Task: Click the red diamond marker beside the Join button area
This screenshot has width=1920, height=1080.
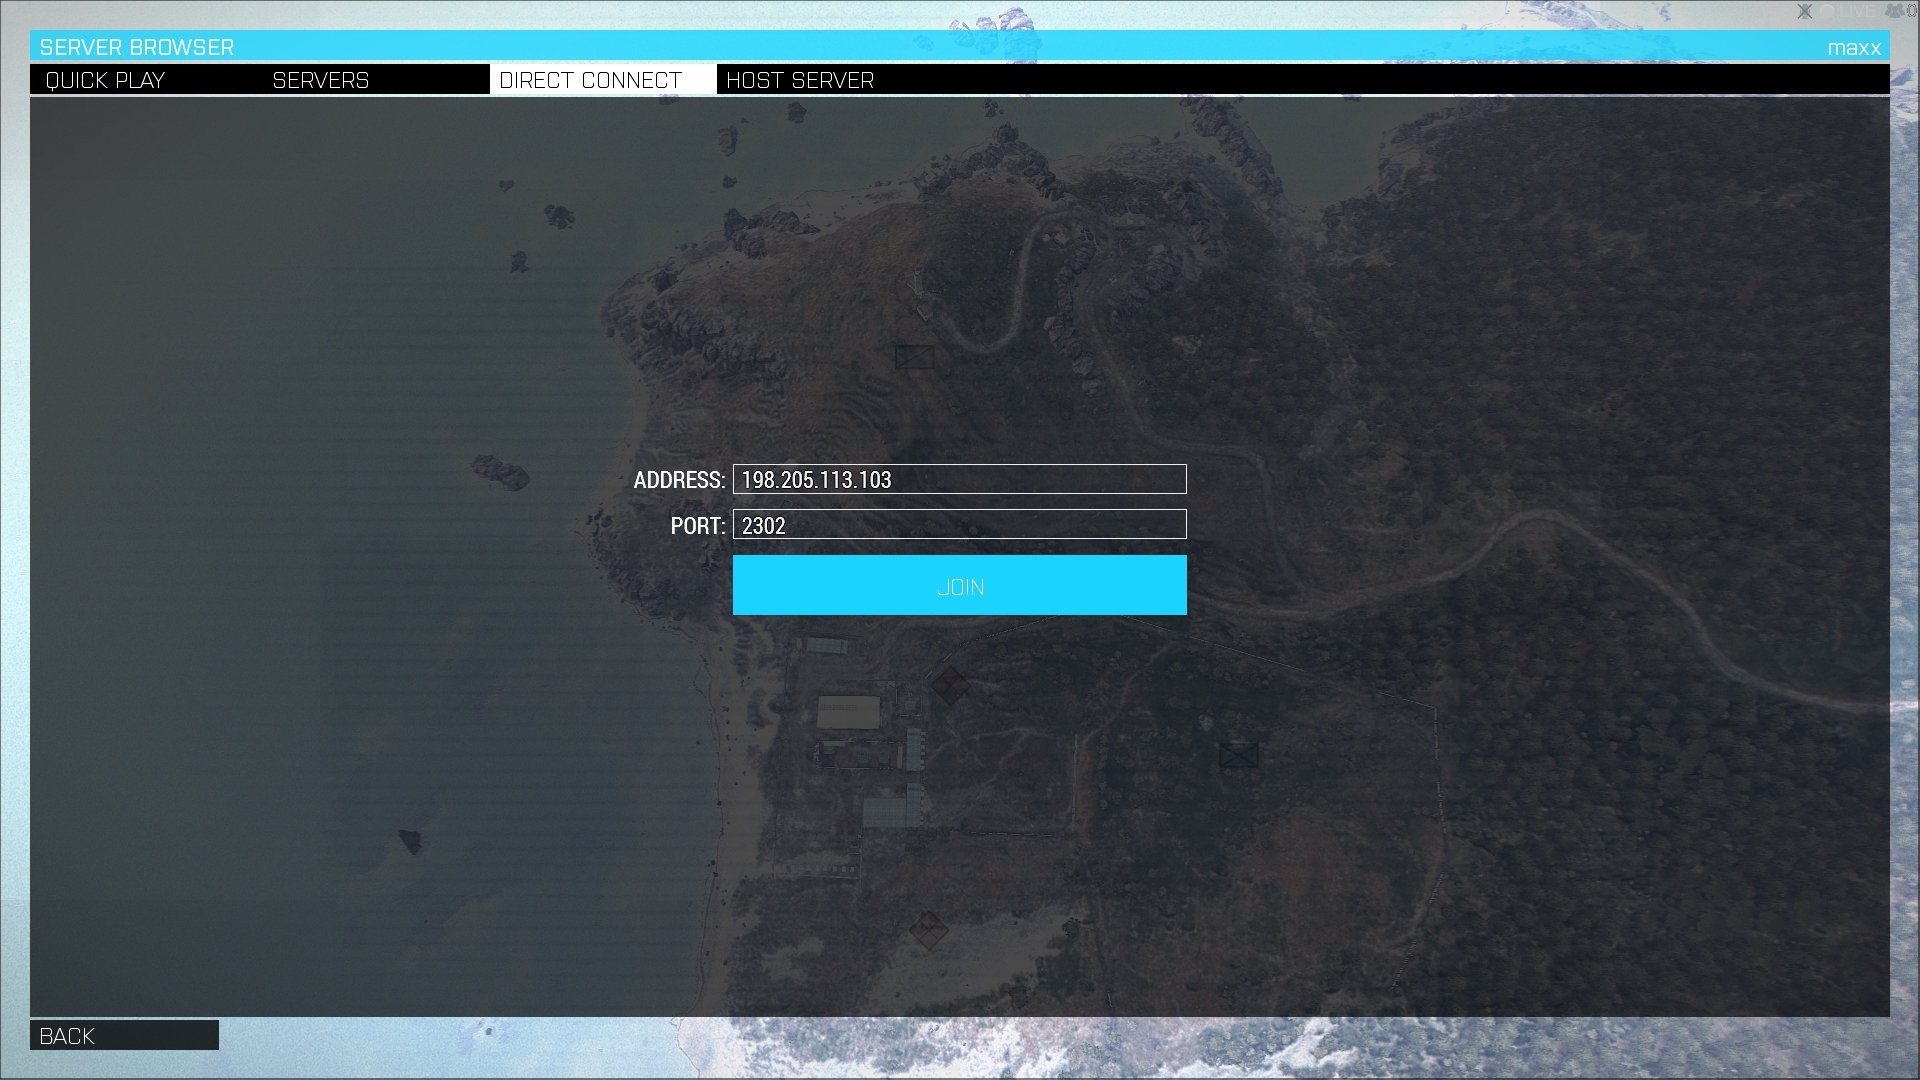Action: (949, 686)
